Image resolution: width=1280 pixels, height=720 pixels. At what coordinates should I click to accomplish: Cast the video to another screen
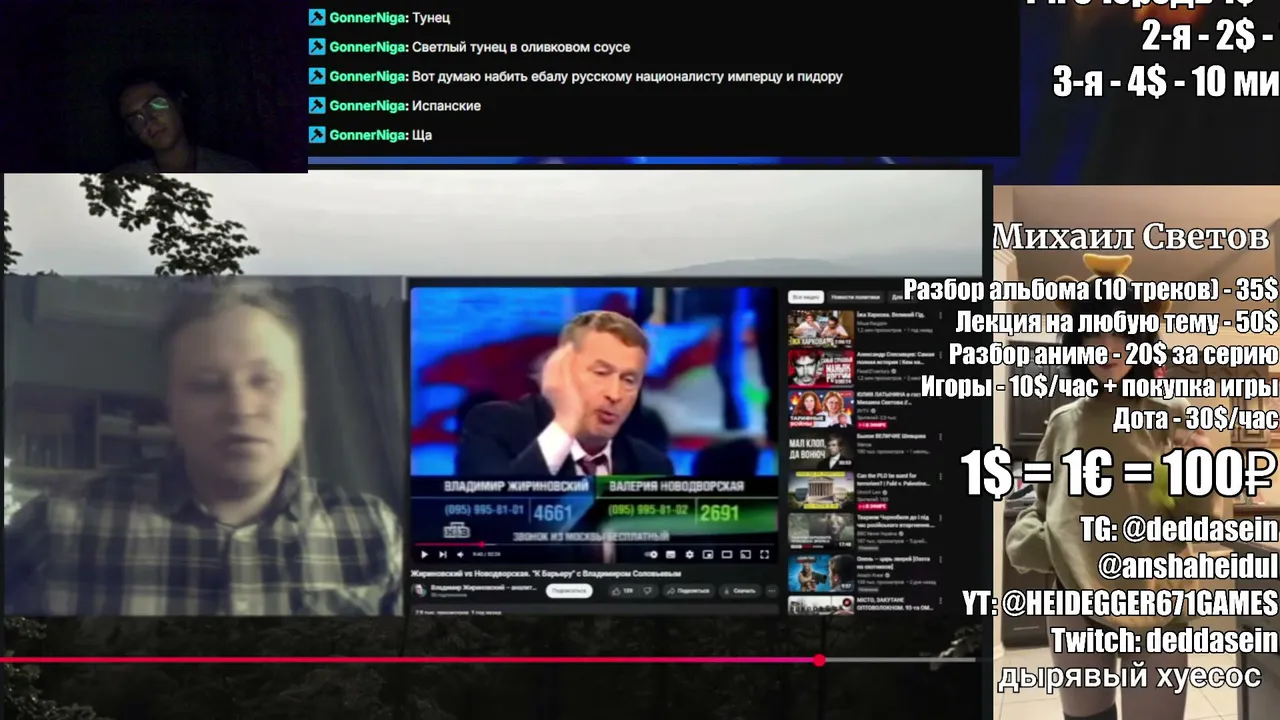[746, 554]
